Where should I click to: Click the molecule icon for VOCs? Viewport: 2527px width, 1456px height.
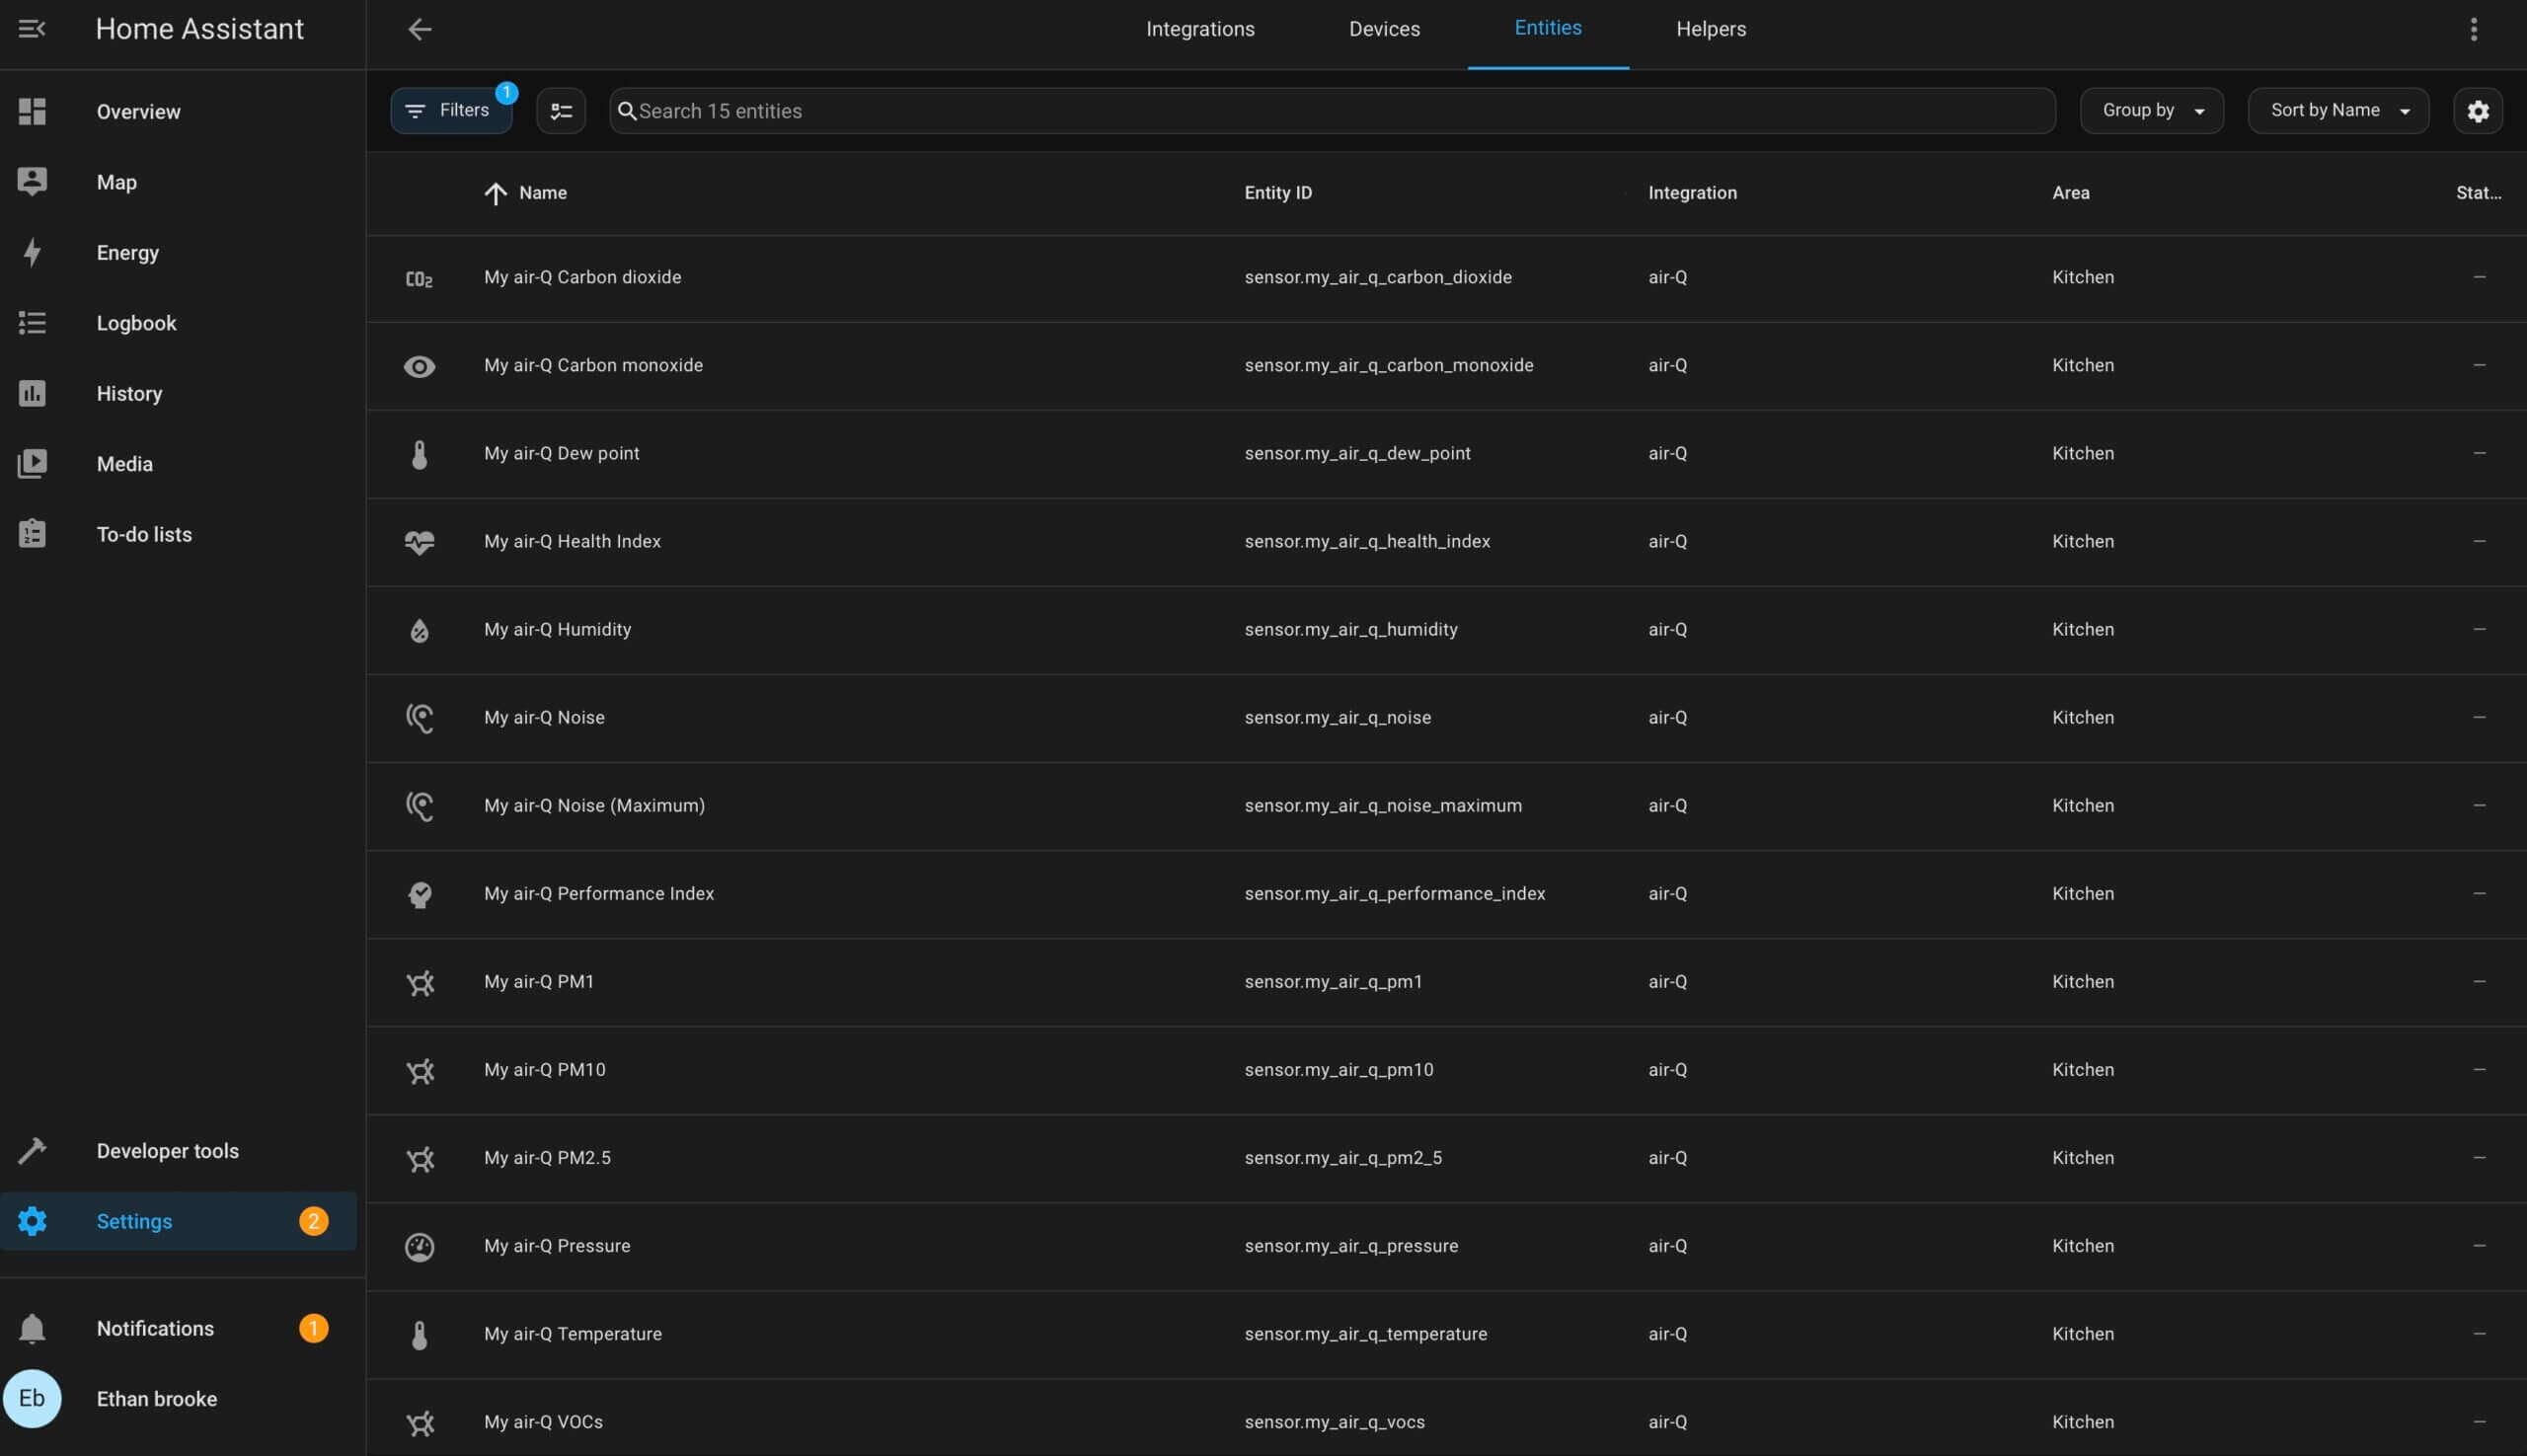(x=420, y=1422)
